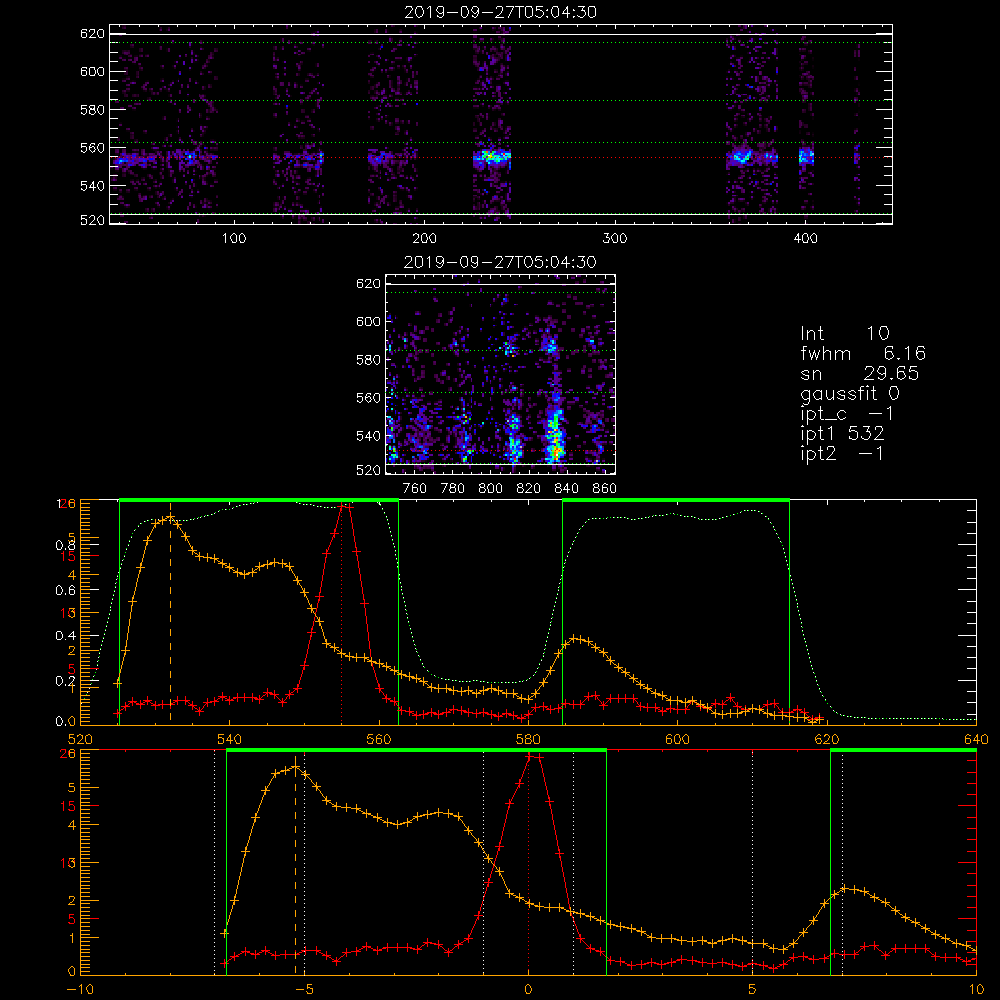Click x-axis label 640 on third plot
Viewport: 1000px width, 1000px height.
(x=976, y=739)
